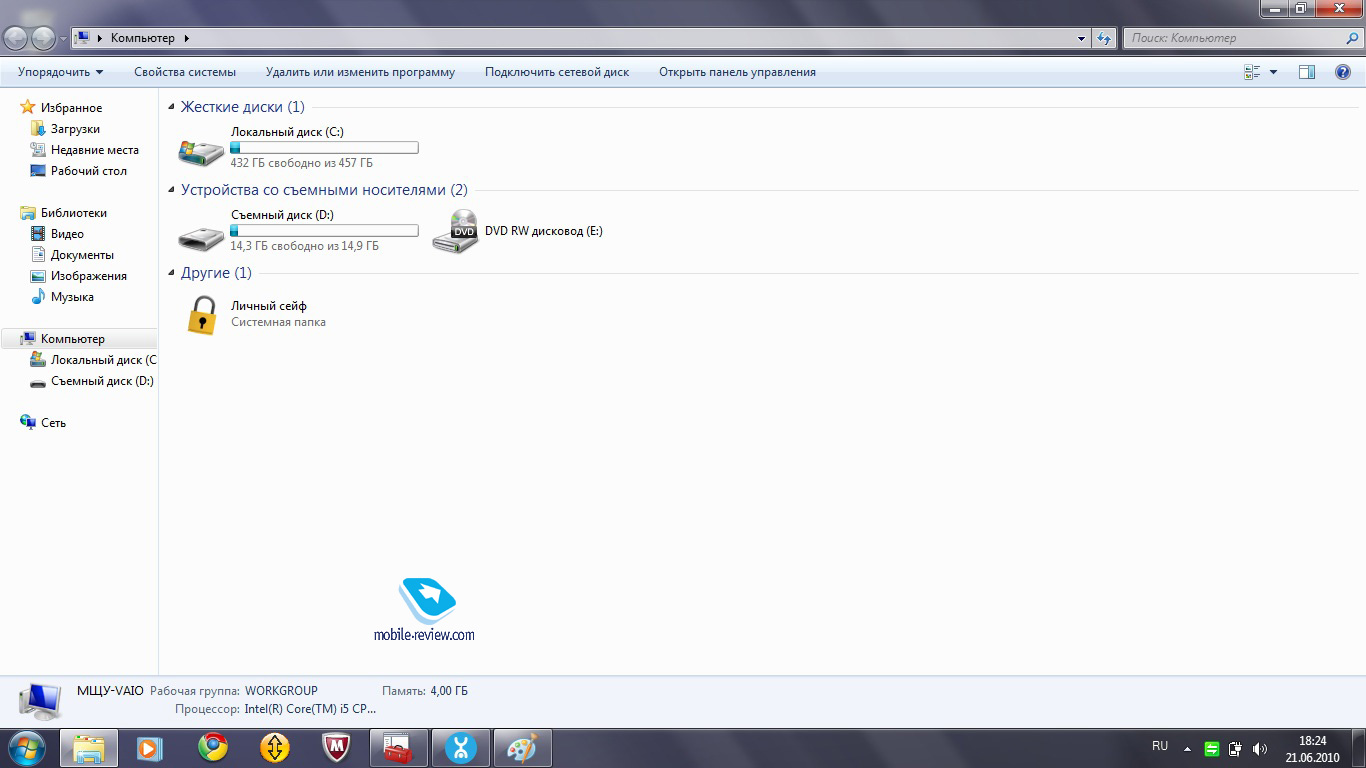This screenshot has width=1366, height=768.
Task: Open the Help question mark icon
Action: point(1343,72)
